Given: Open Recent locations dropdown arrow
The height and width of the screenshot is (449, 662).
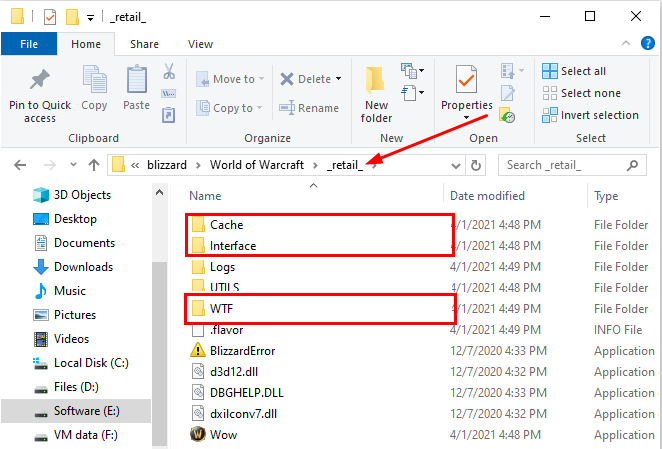Looking at the screenshot, I should 73,165.
